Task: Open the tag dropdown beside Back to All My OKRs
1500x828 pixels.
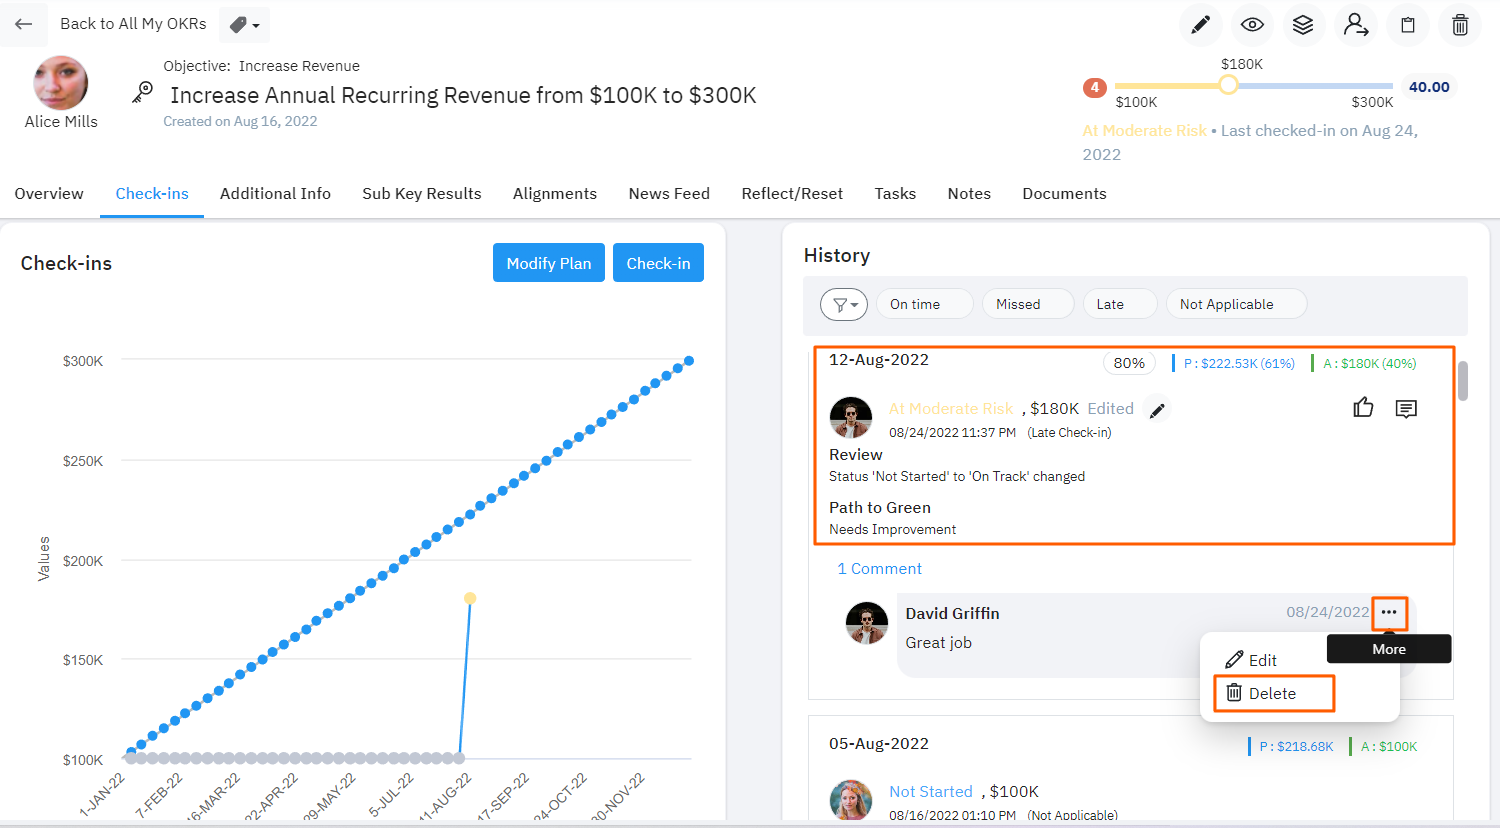Action: pos(244,25)
